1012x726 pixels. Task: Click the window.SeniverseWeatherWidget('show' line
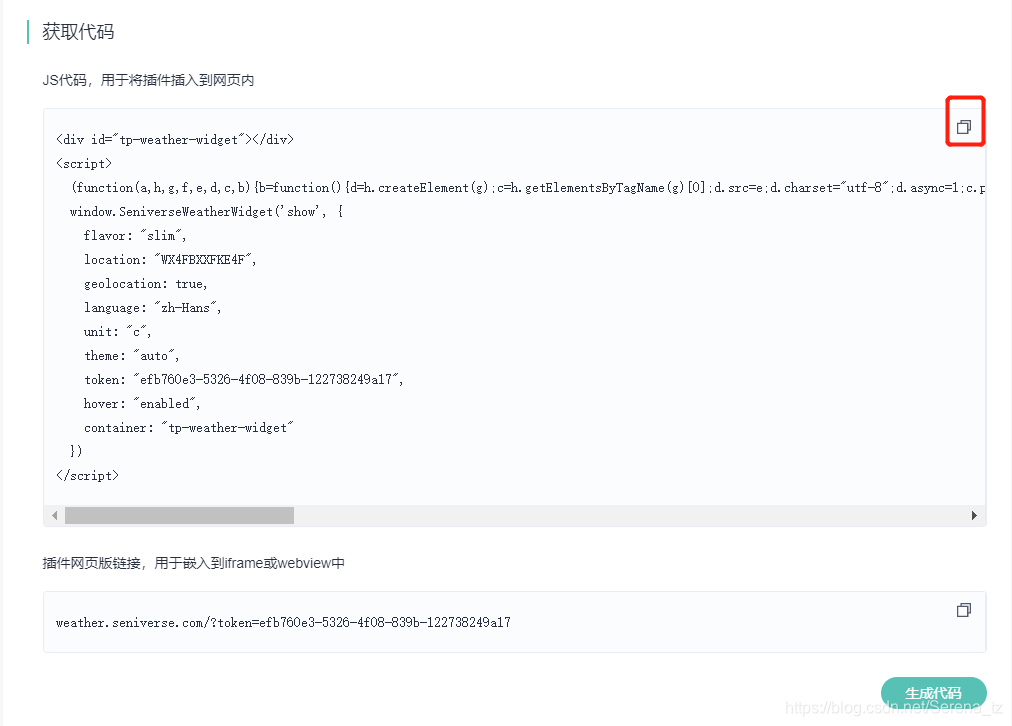point(207,212)
